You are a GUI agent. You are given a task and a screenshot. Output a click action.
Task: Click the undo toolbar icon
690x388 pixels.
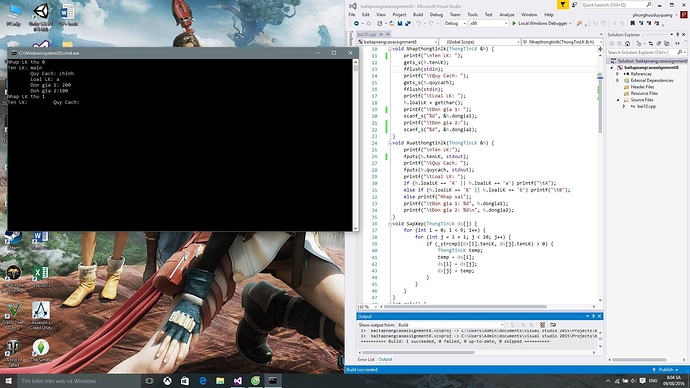click(419, 23)
